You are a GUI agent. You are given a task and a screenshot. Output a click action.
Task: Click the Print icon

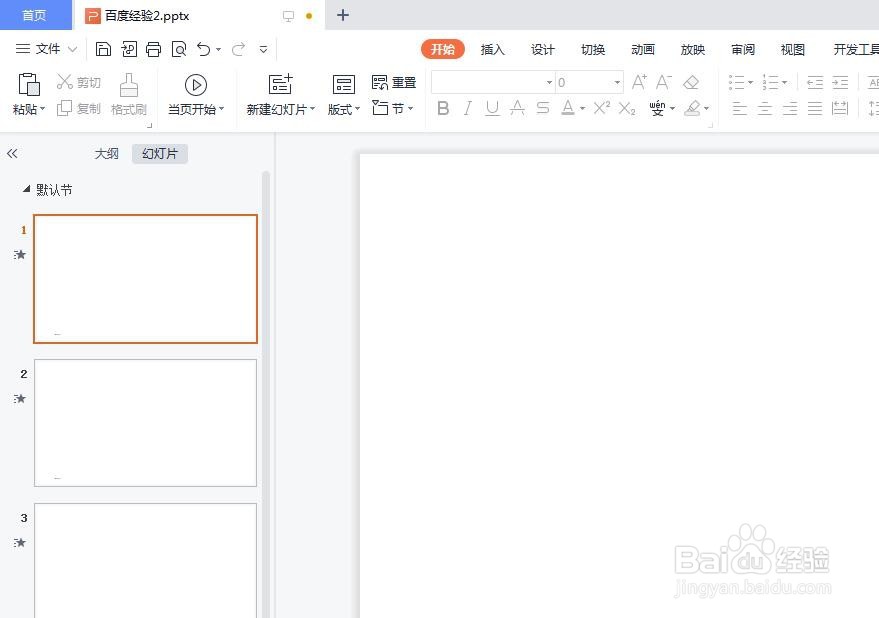click(154, 49)
